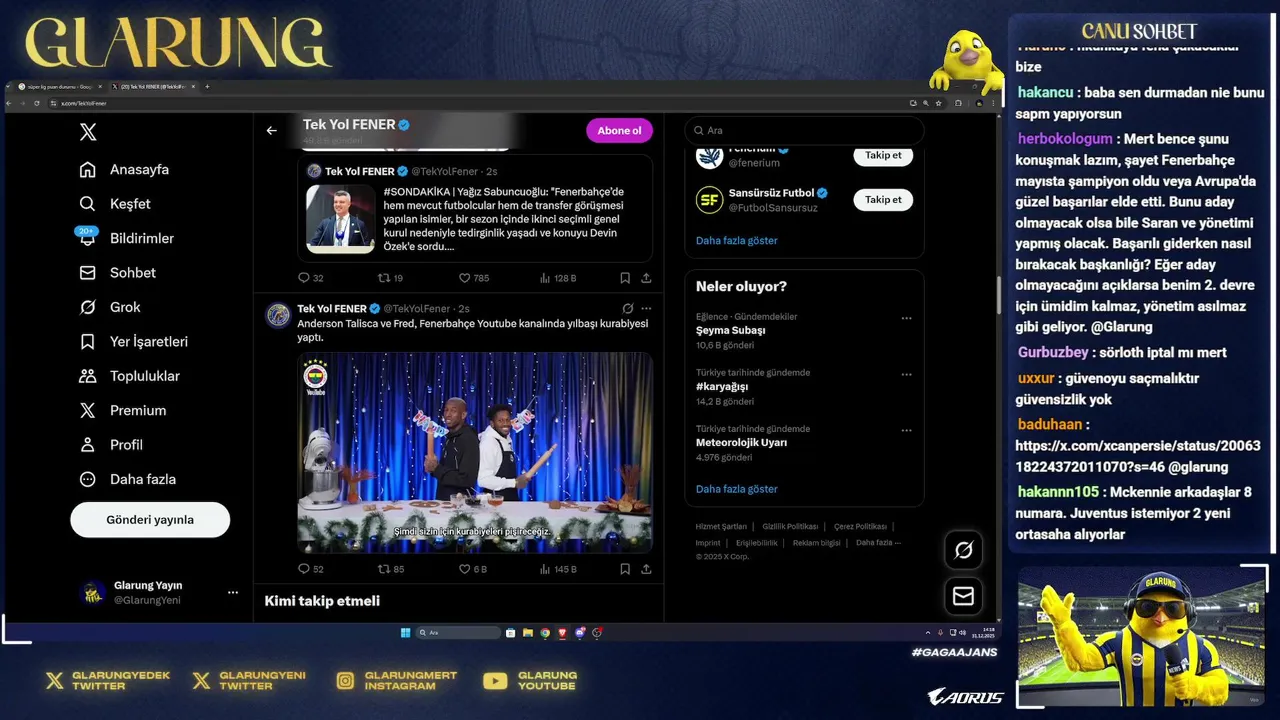
Task: Open the Sansürsüz Futbol profile avatar
Action: [709, 200]
